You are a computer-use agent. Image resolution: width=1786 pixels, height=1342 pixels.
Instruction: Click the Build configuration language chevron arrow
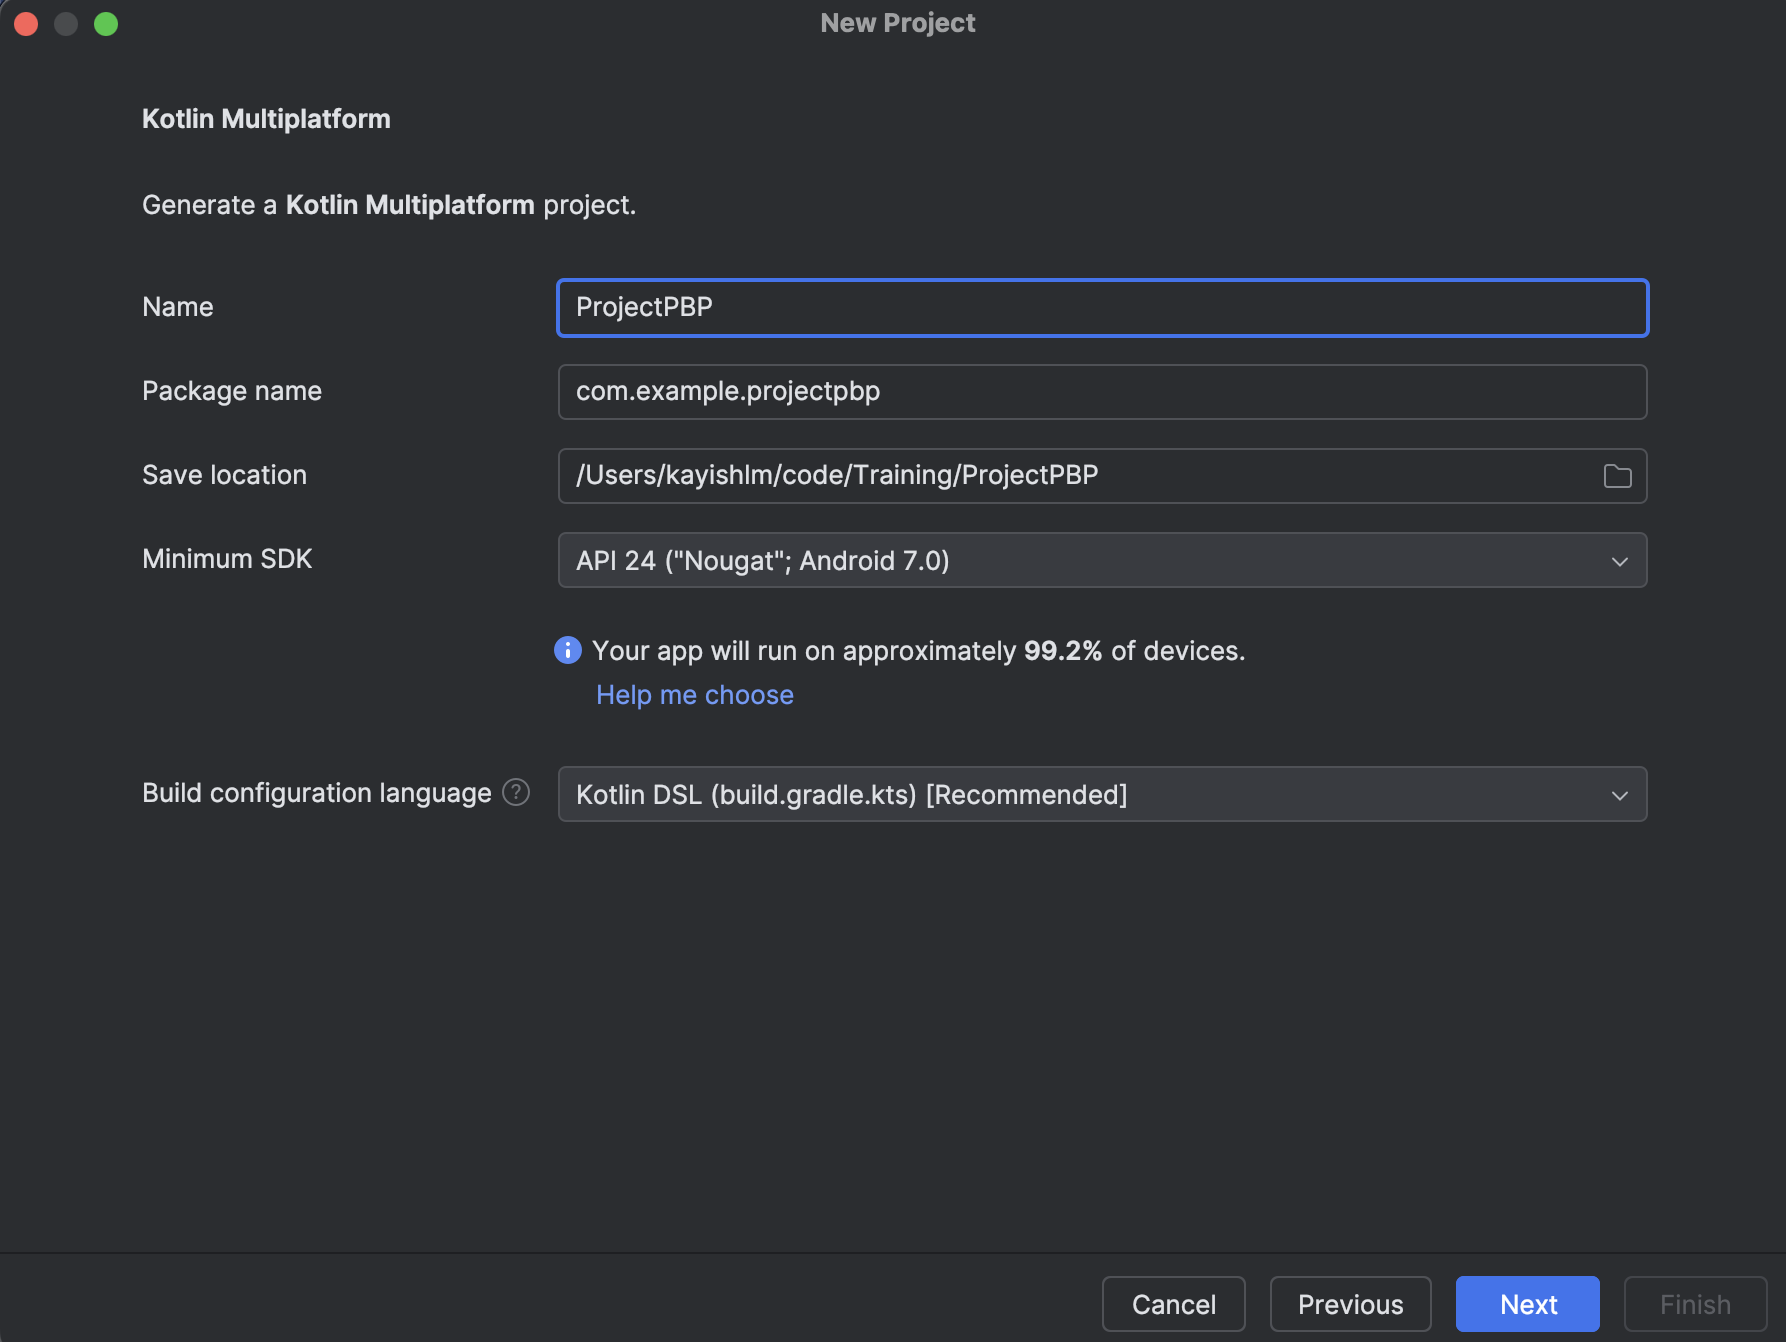pyautogui.click(x=1619, y=795)
